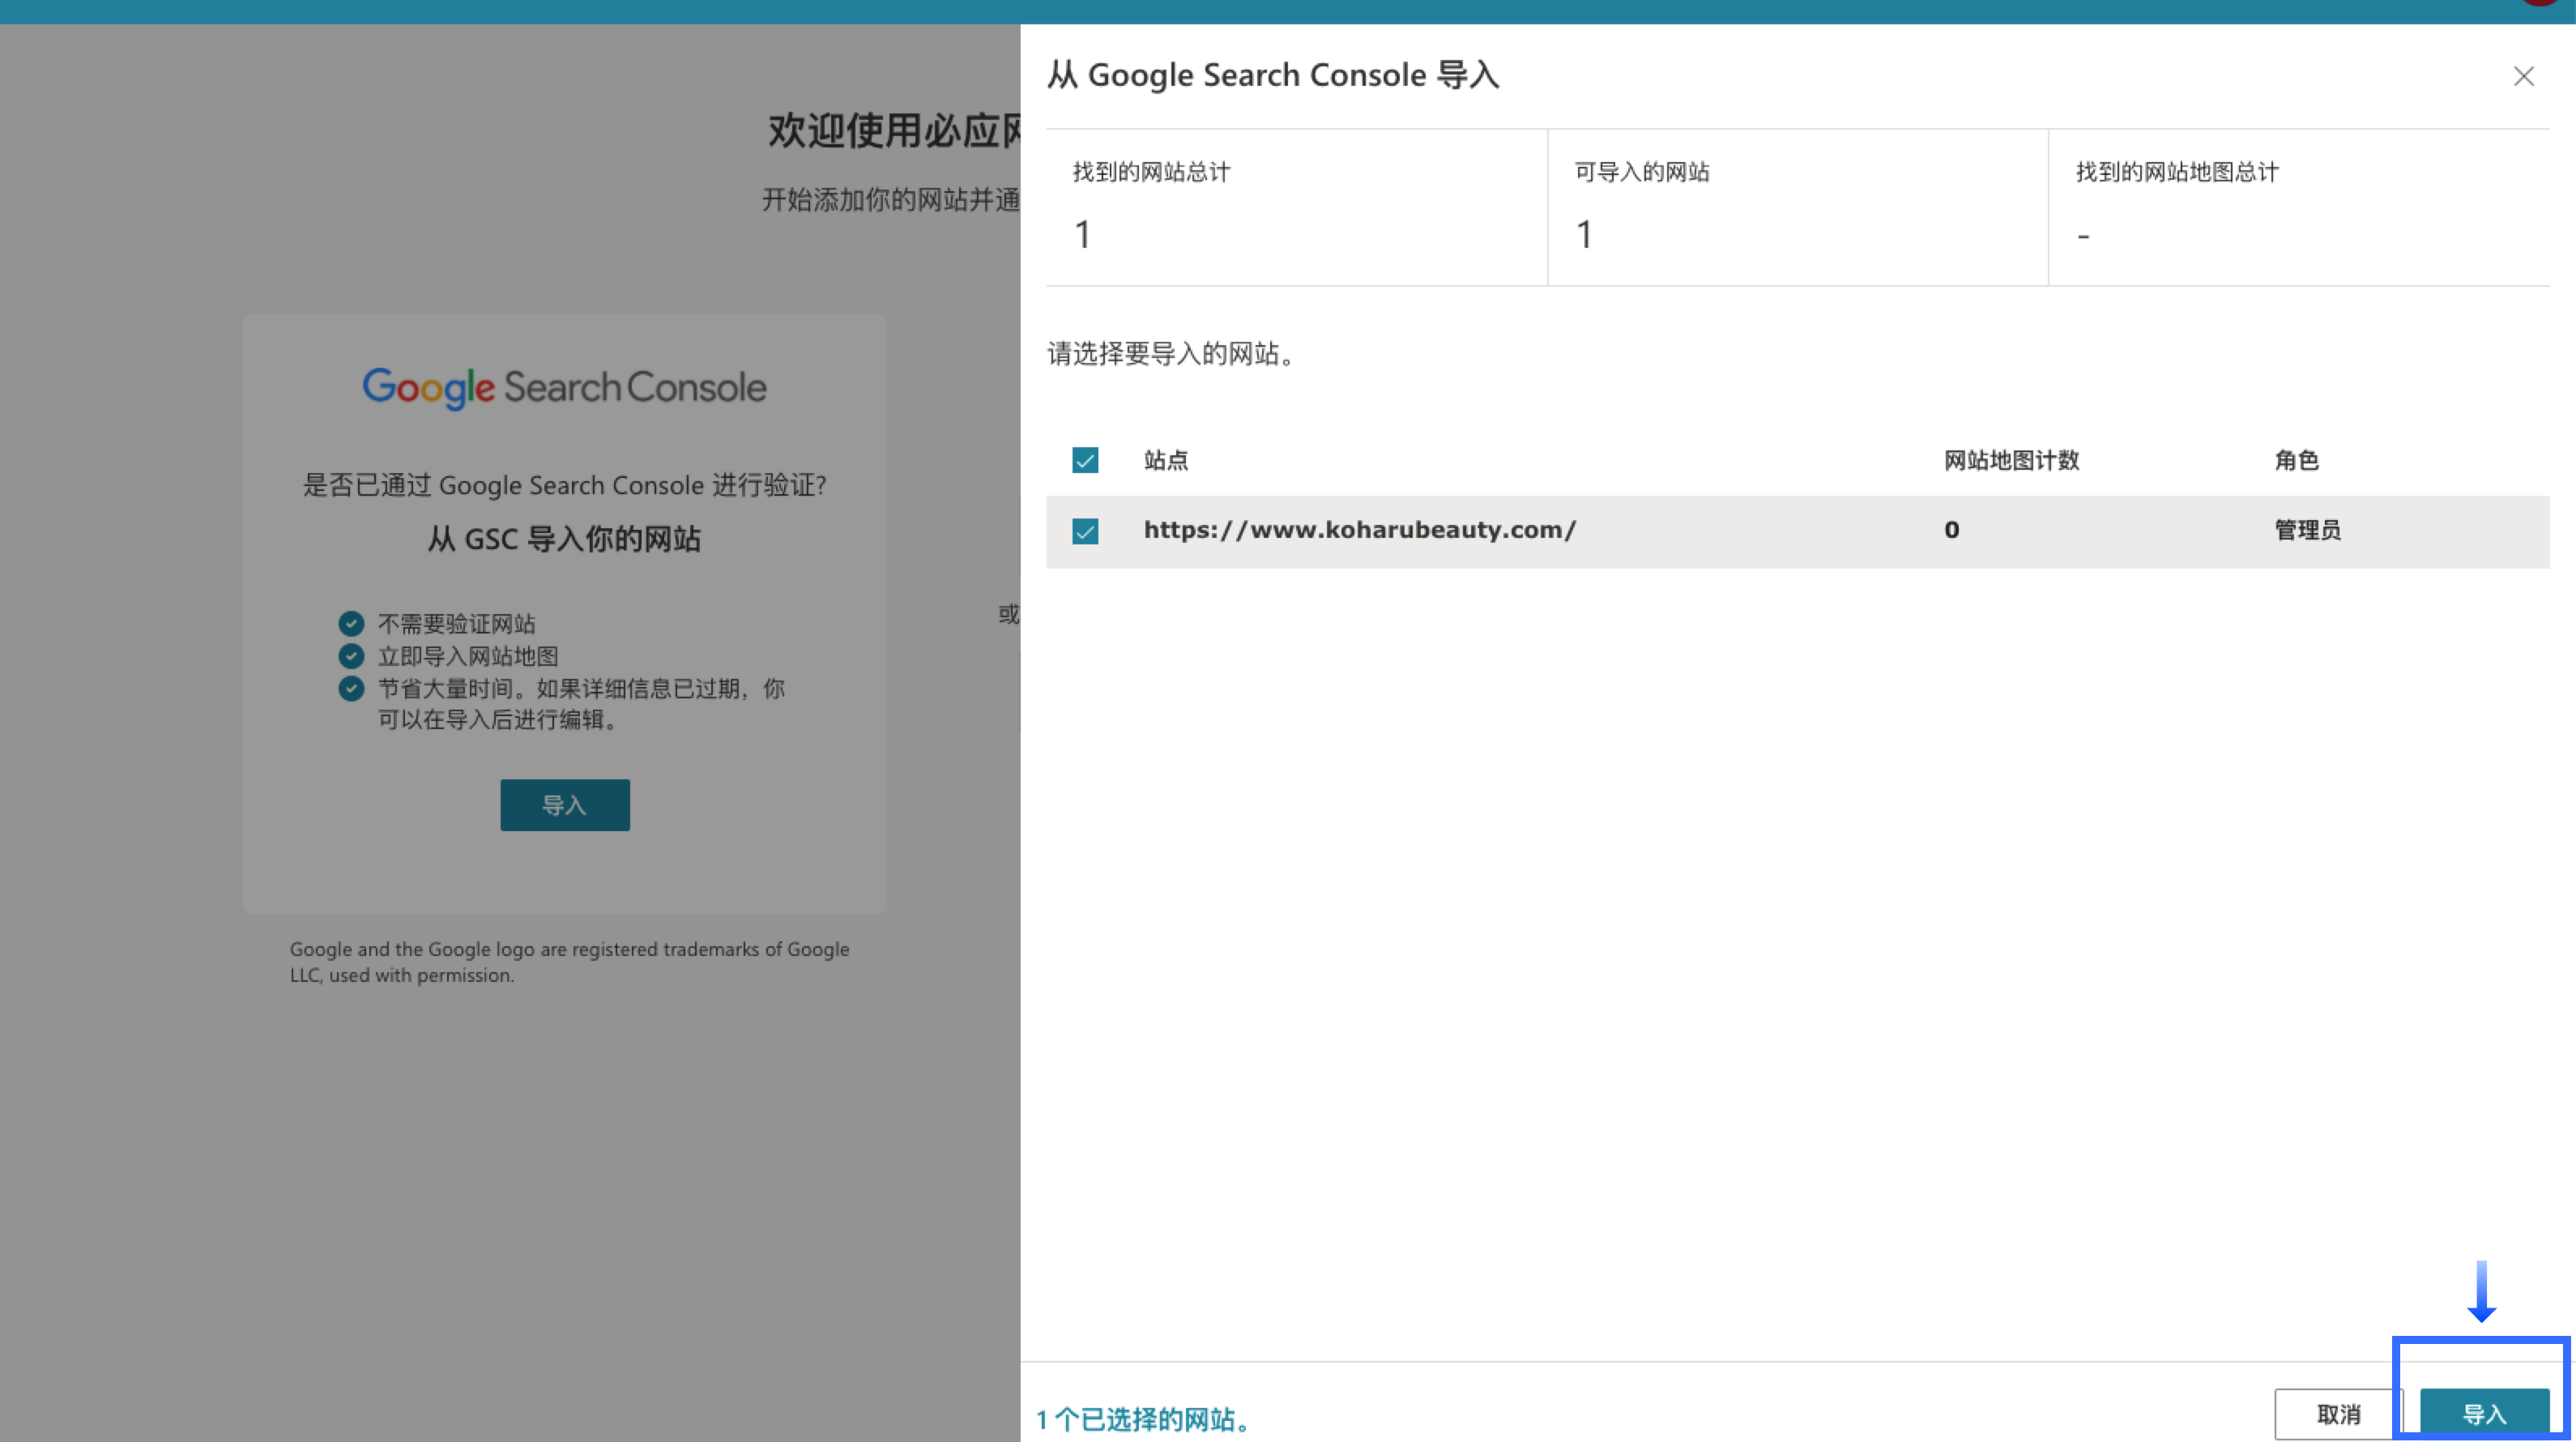The image size is (2576, 1442).
Task: Click the 从 Google Search Console 导入 panel title
Action: 1273,75
